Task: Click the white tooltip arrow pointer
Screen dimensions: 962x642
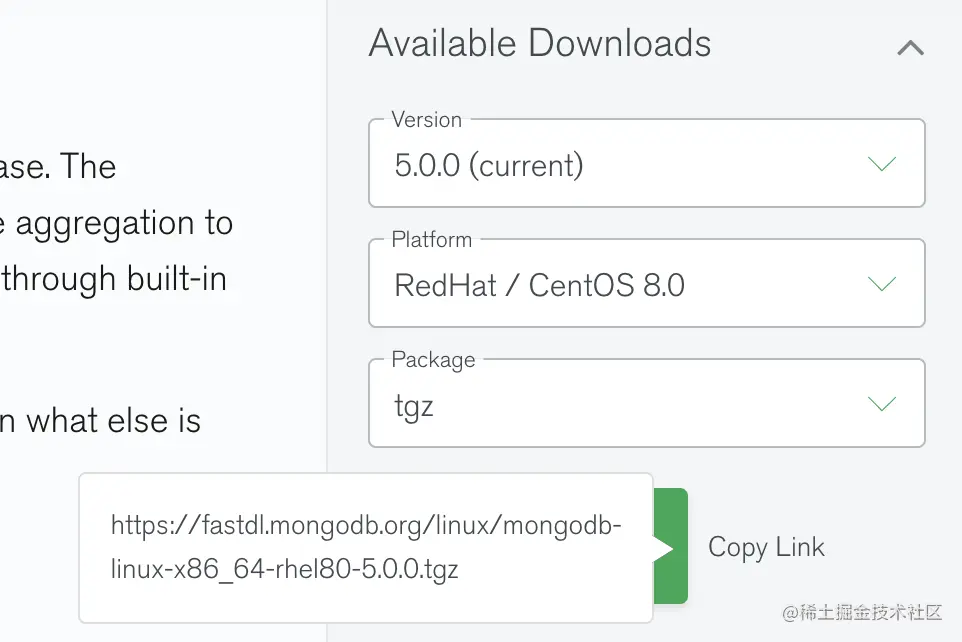Action: [x=663, y=548]
